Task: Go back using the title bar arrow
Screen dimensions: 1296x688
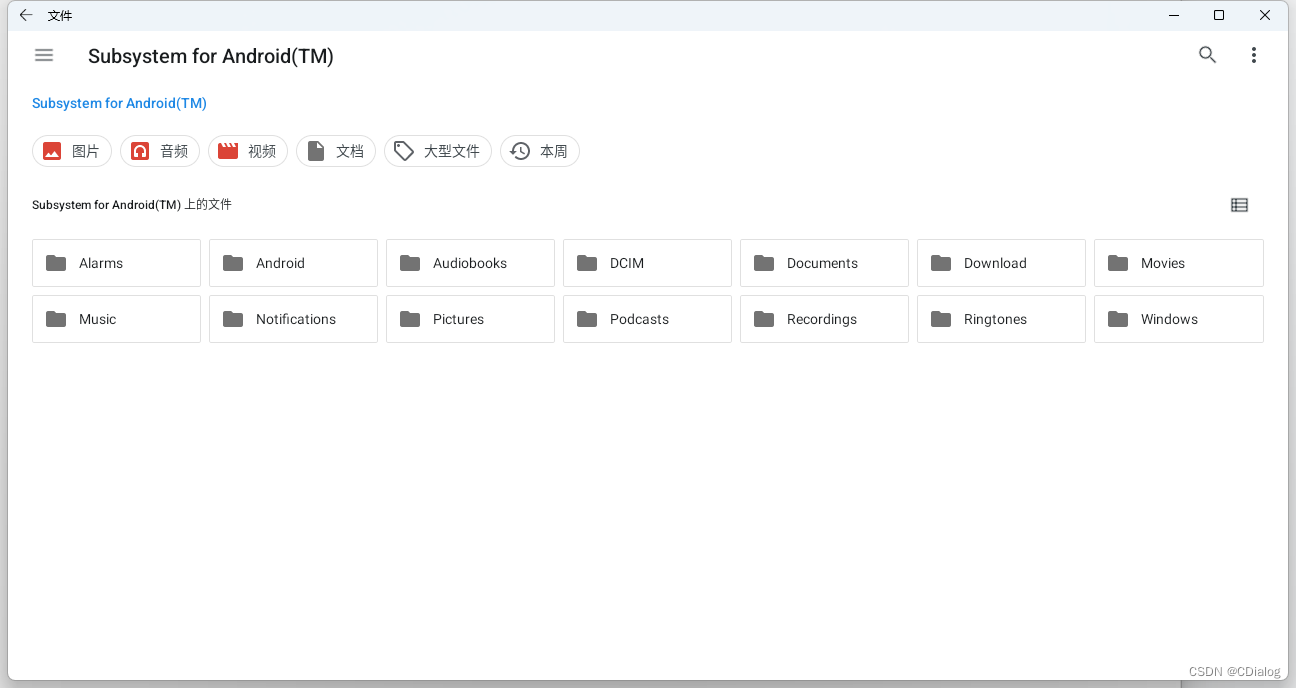Action: click(26, 15)
